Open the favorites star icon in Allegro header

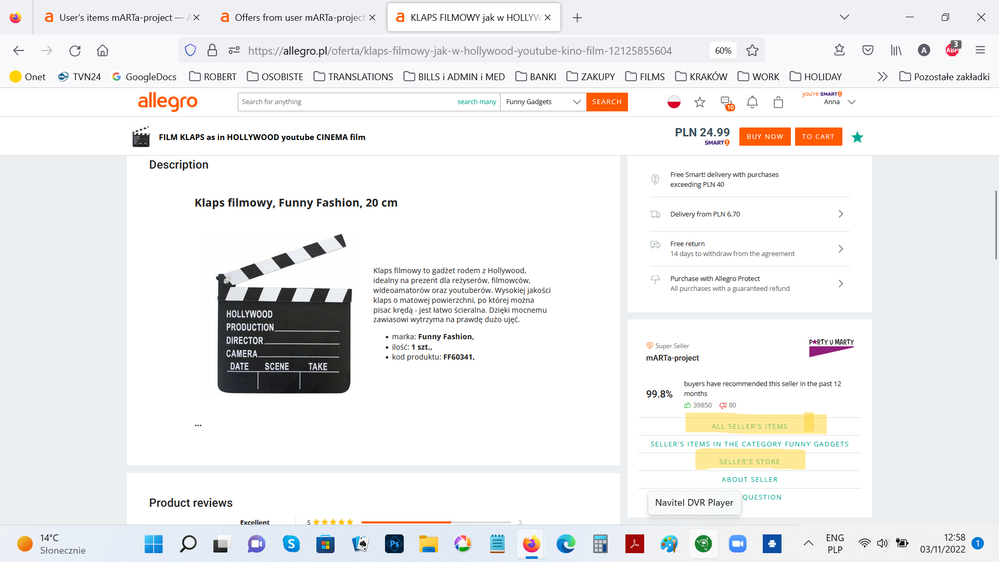click(700, 102)
